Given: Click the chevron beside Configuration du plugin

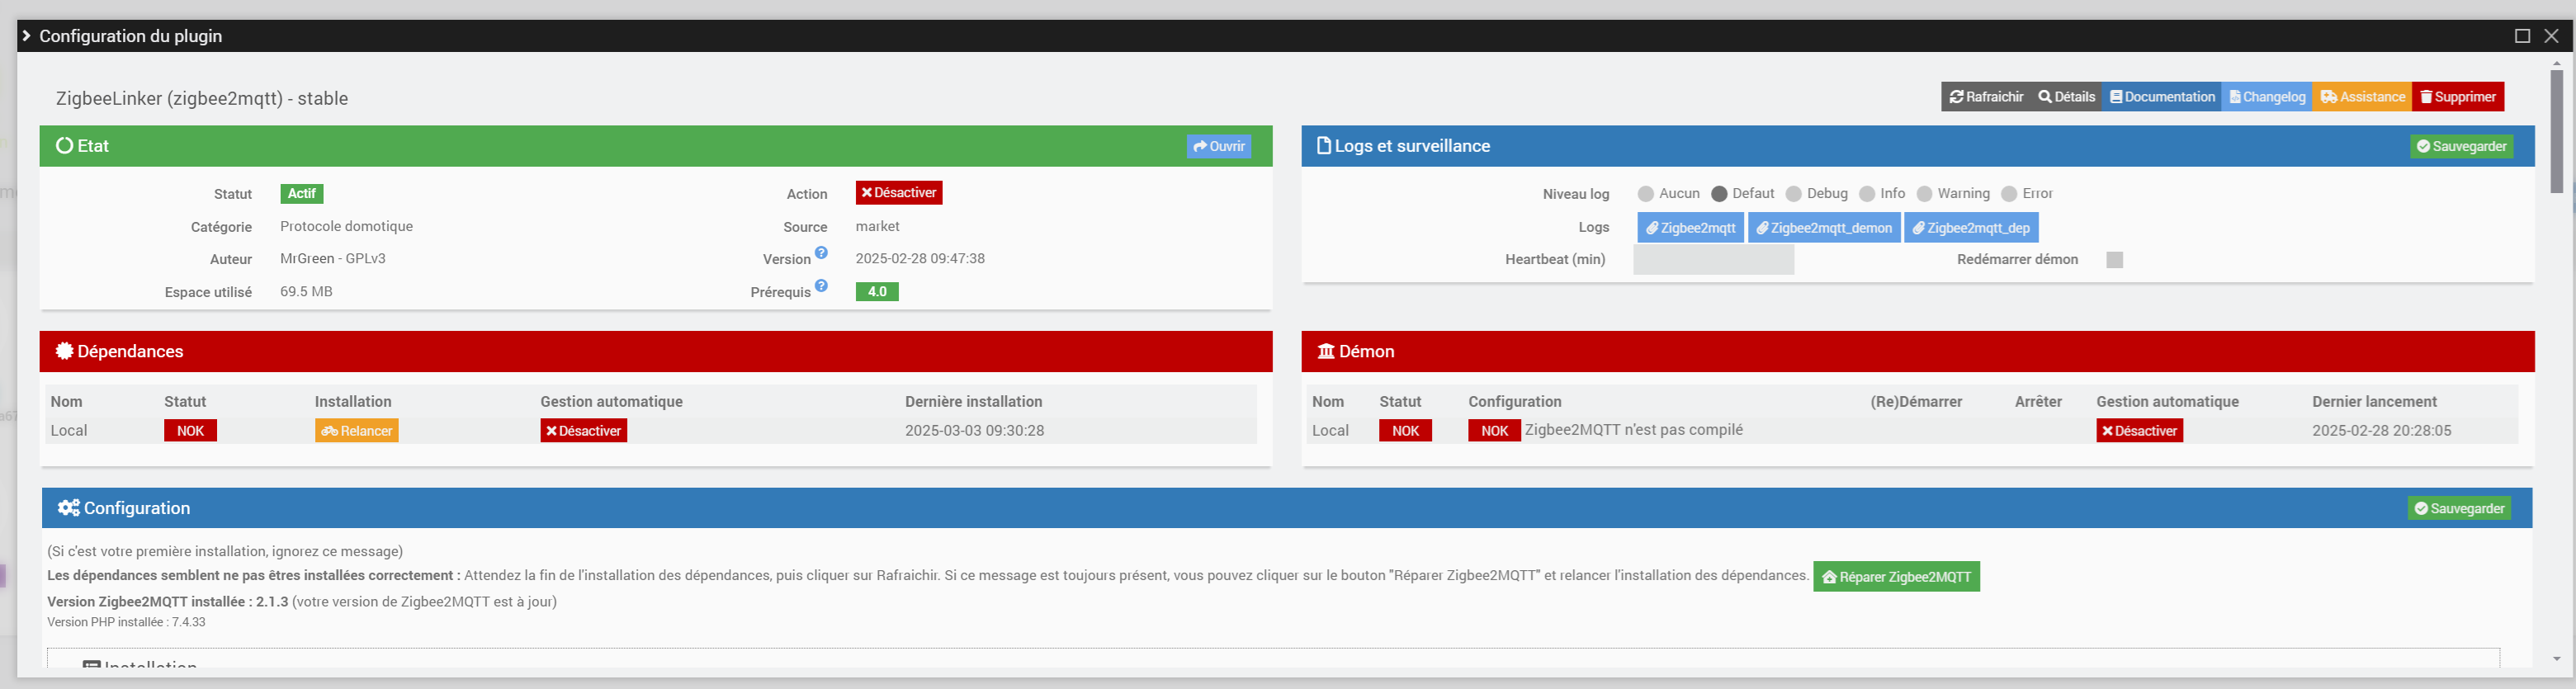Looking at the screenshot, I should [x=27, y=36].
